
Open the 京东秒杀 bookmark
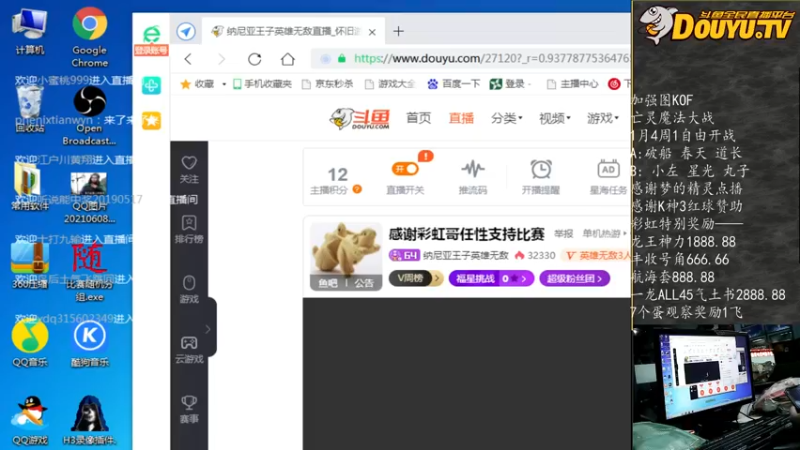coord(328,84)
